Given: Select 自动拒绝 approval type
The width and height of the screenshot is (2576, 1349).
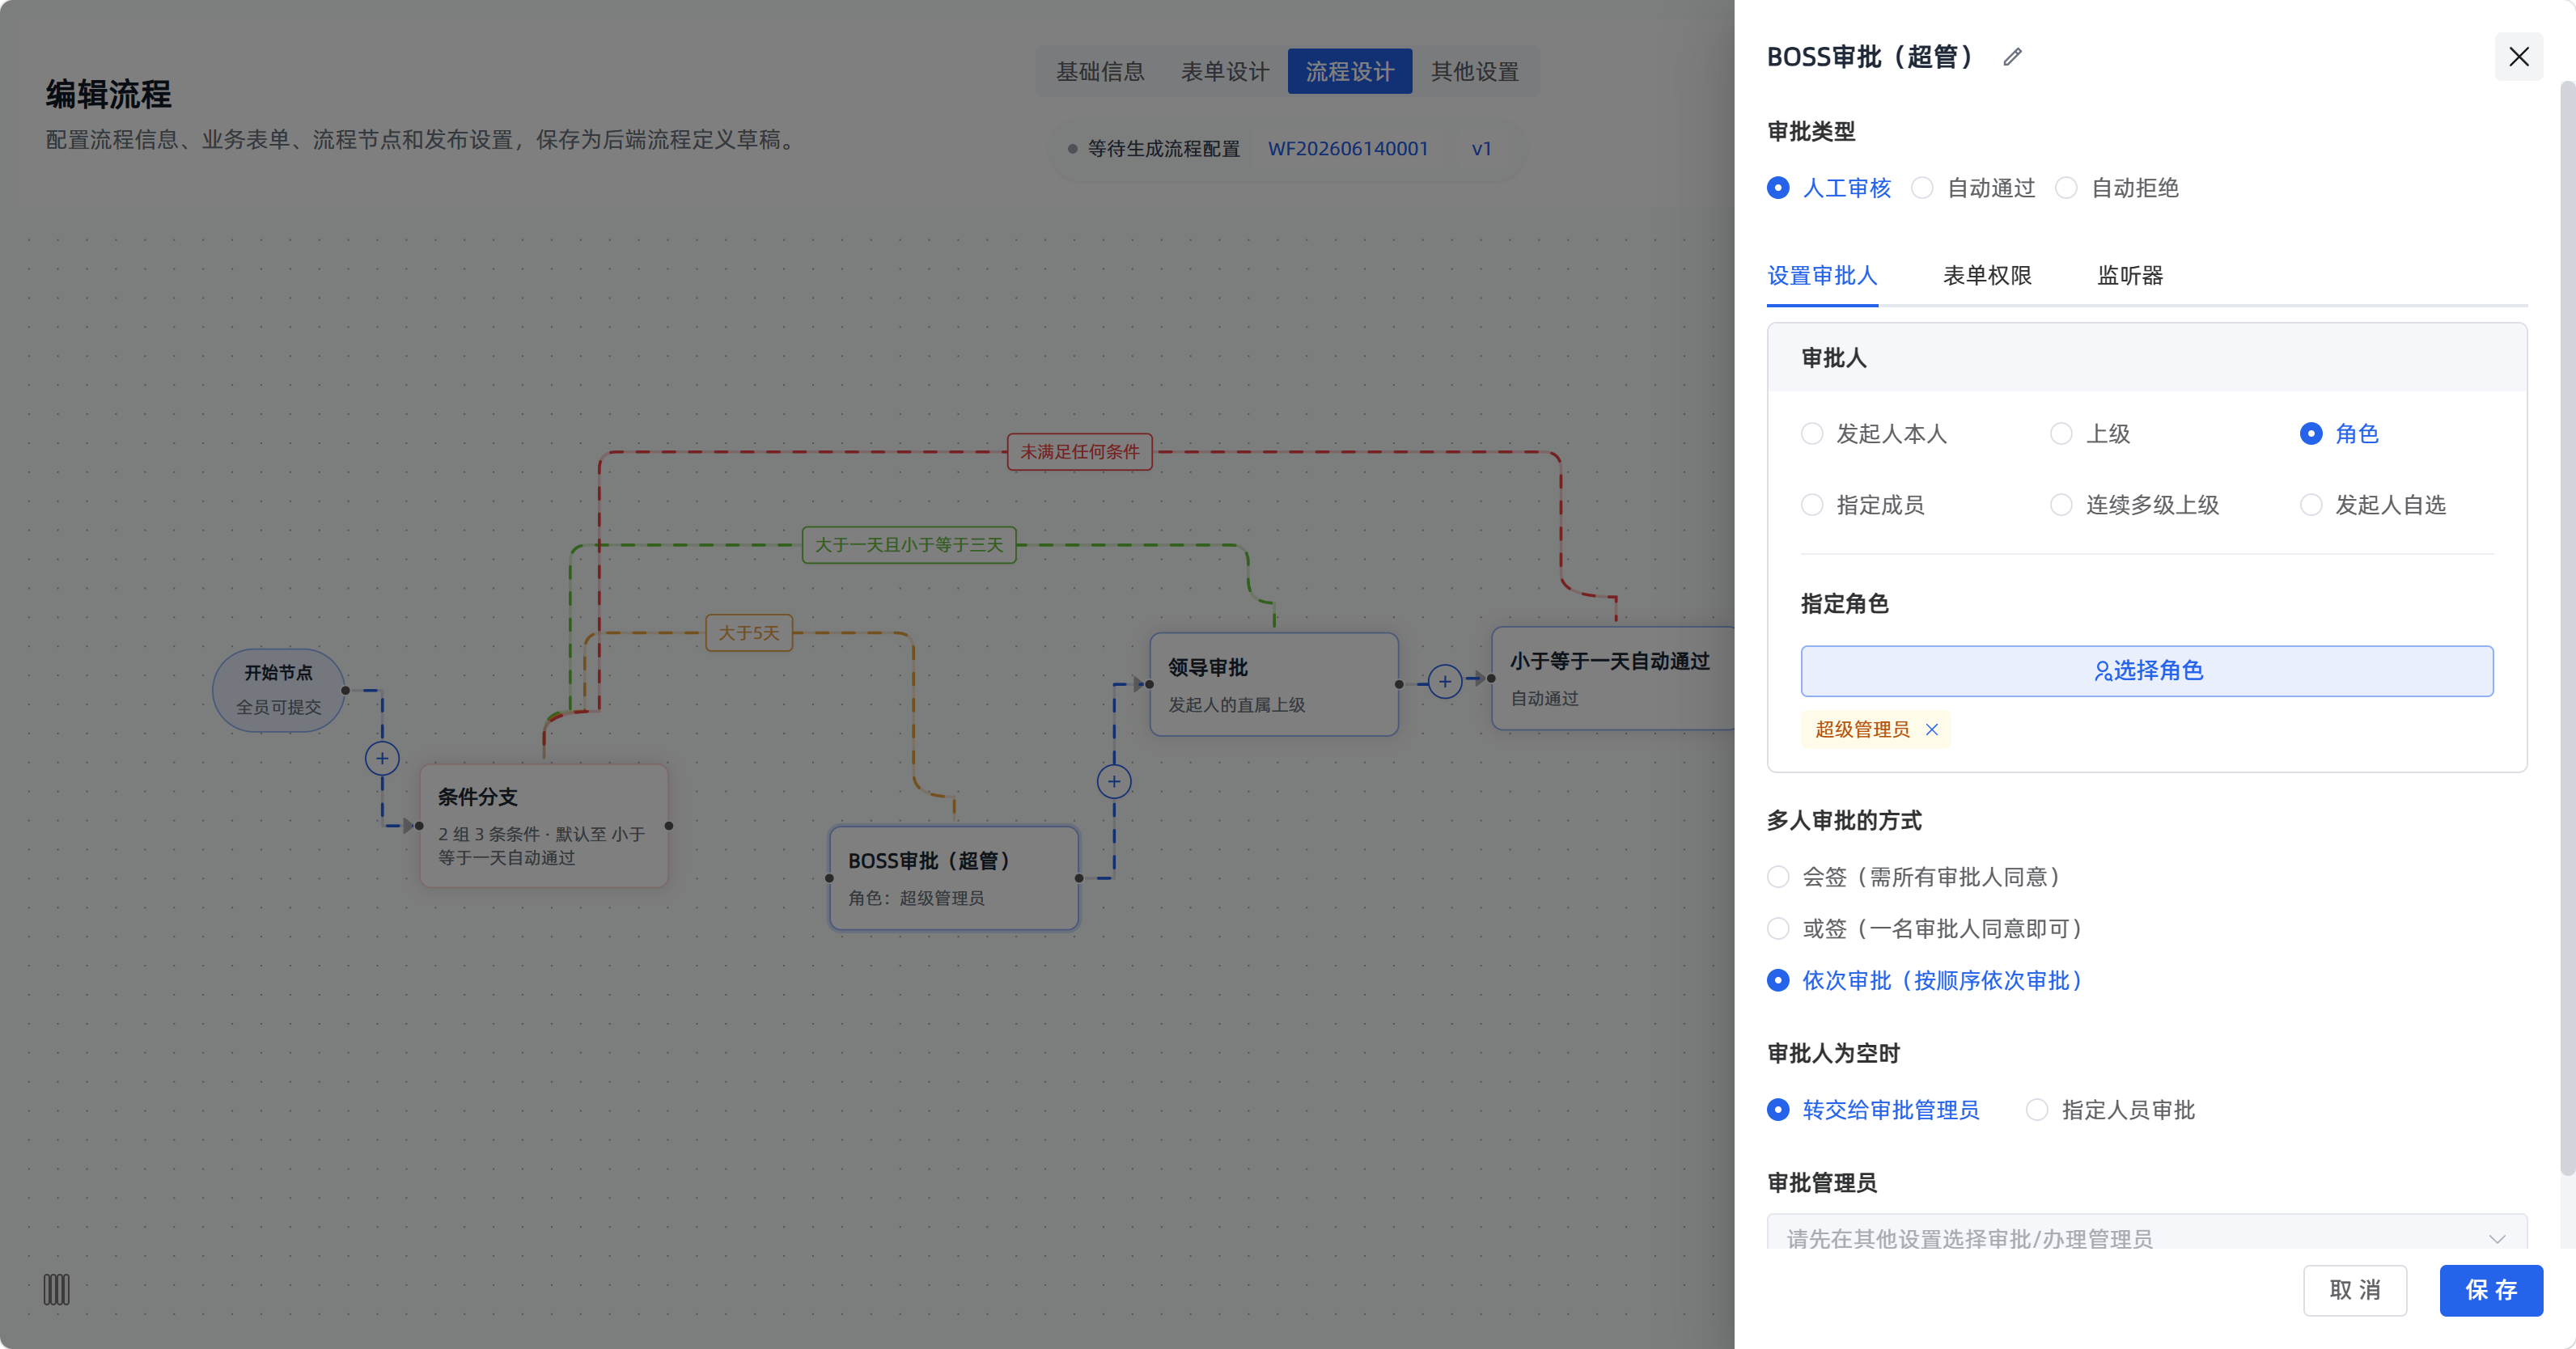Looking at the screenshot, I should click(2116, 188).
